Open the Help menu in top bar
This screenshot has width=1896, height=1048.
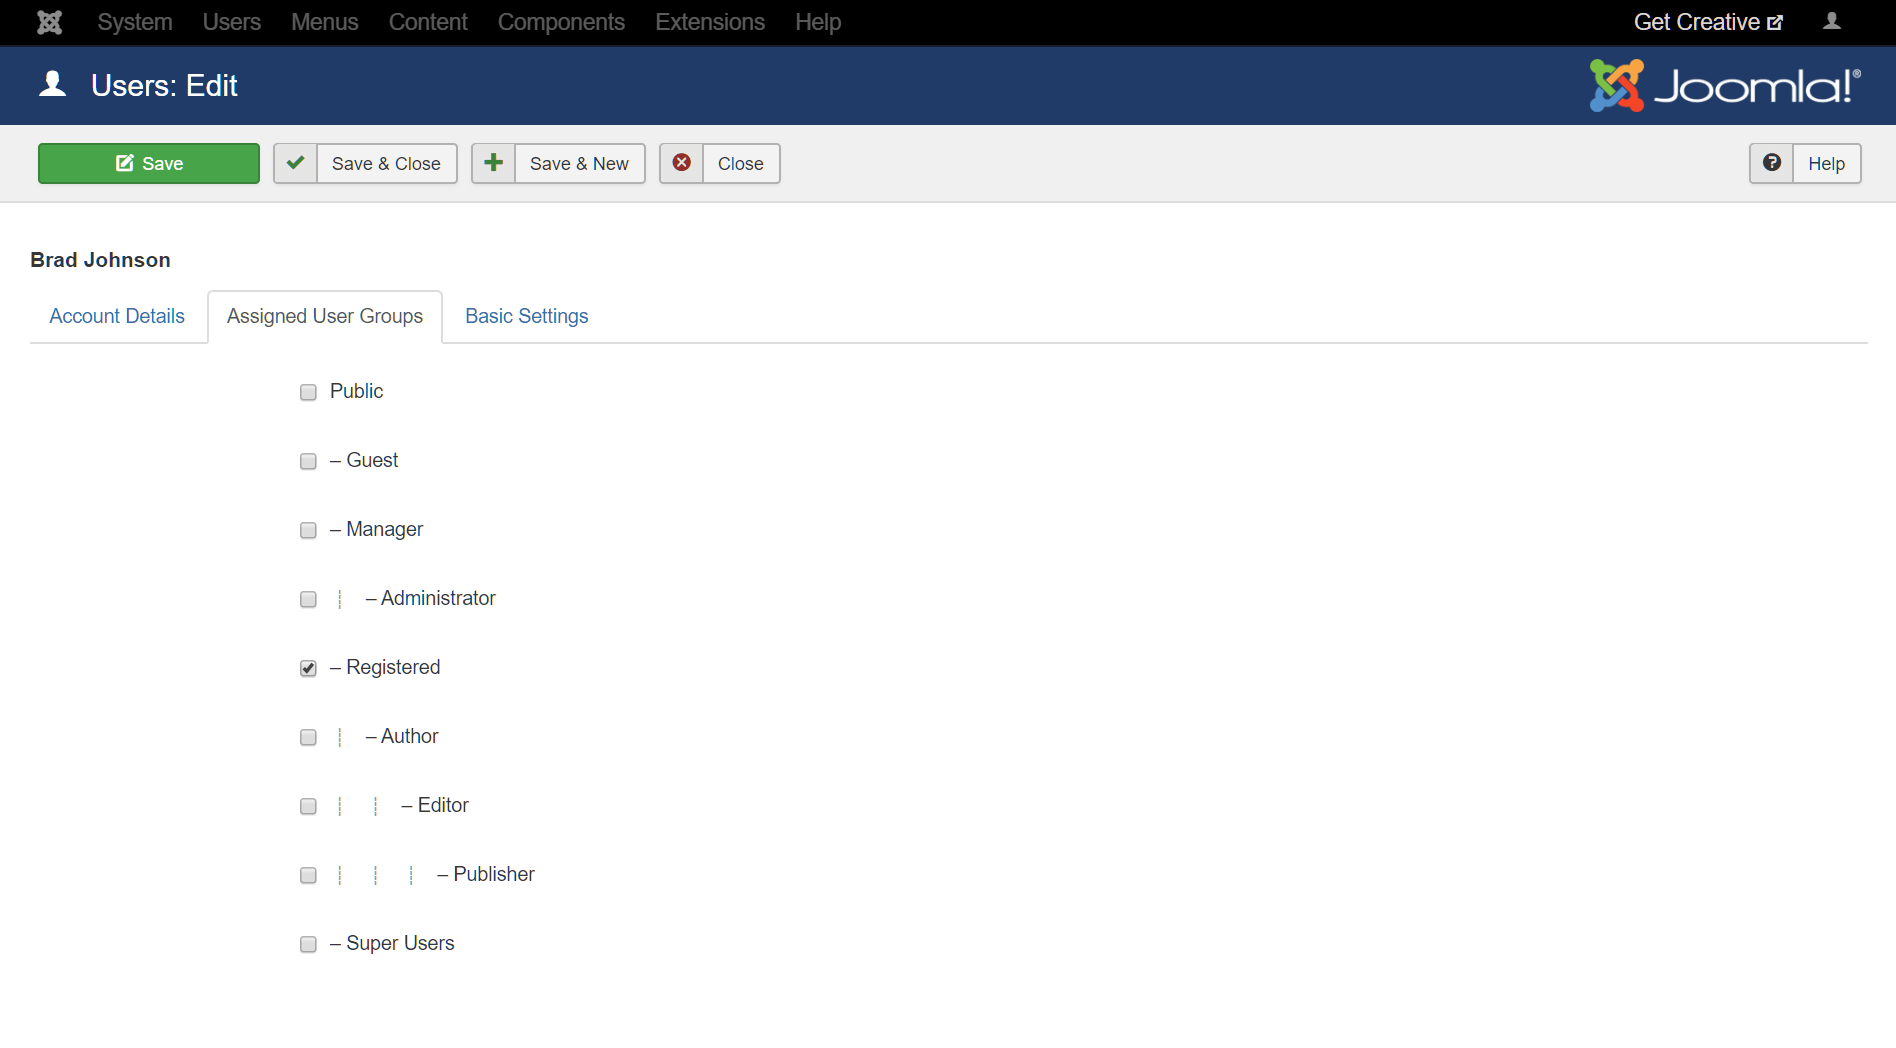(818, 22)
